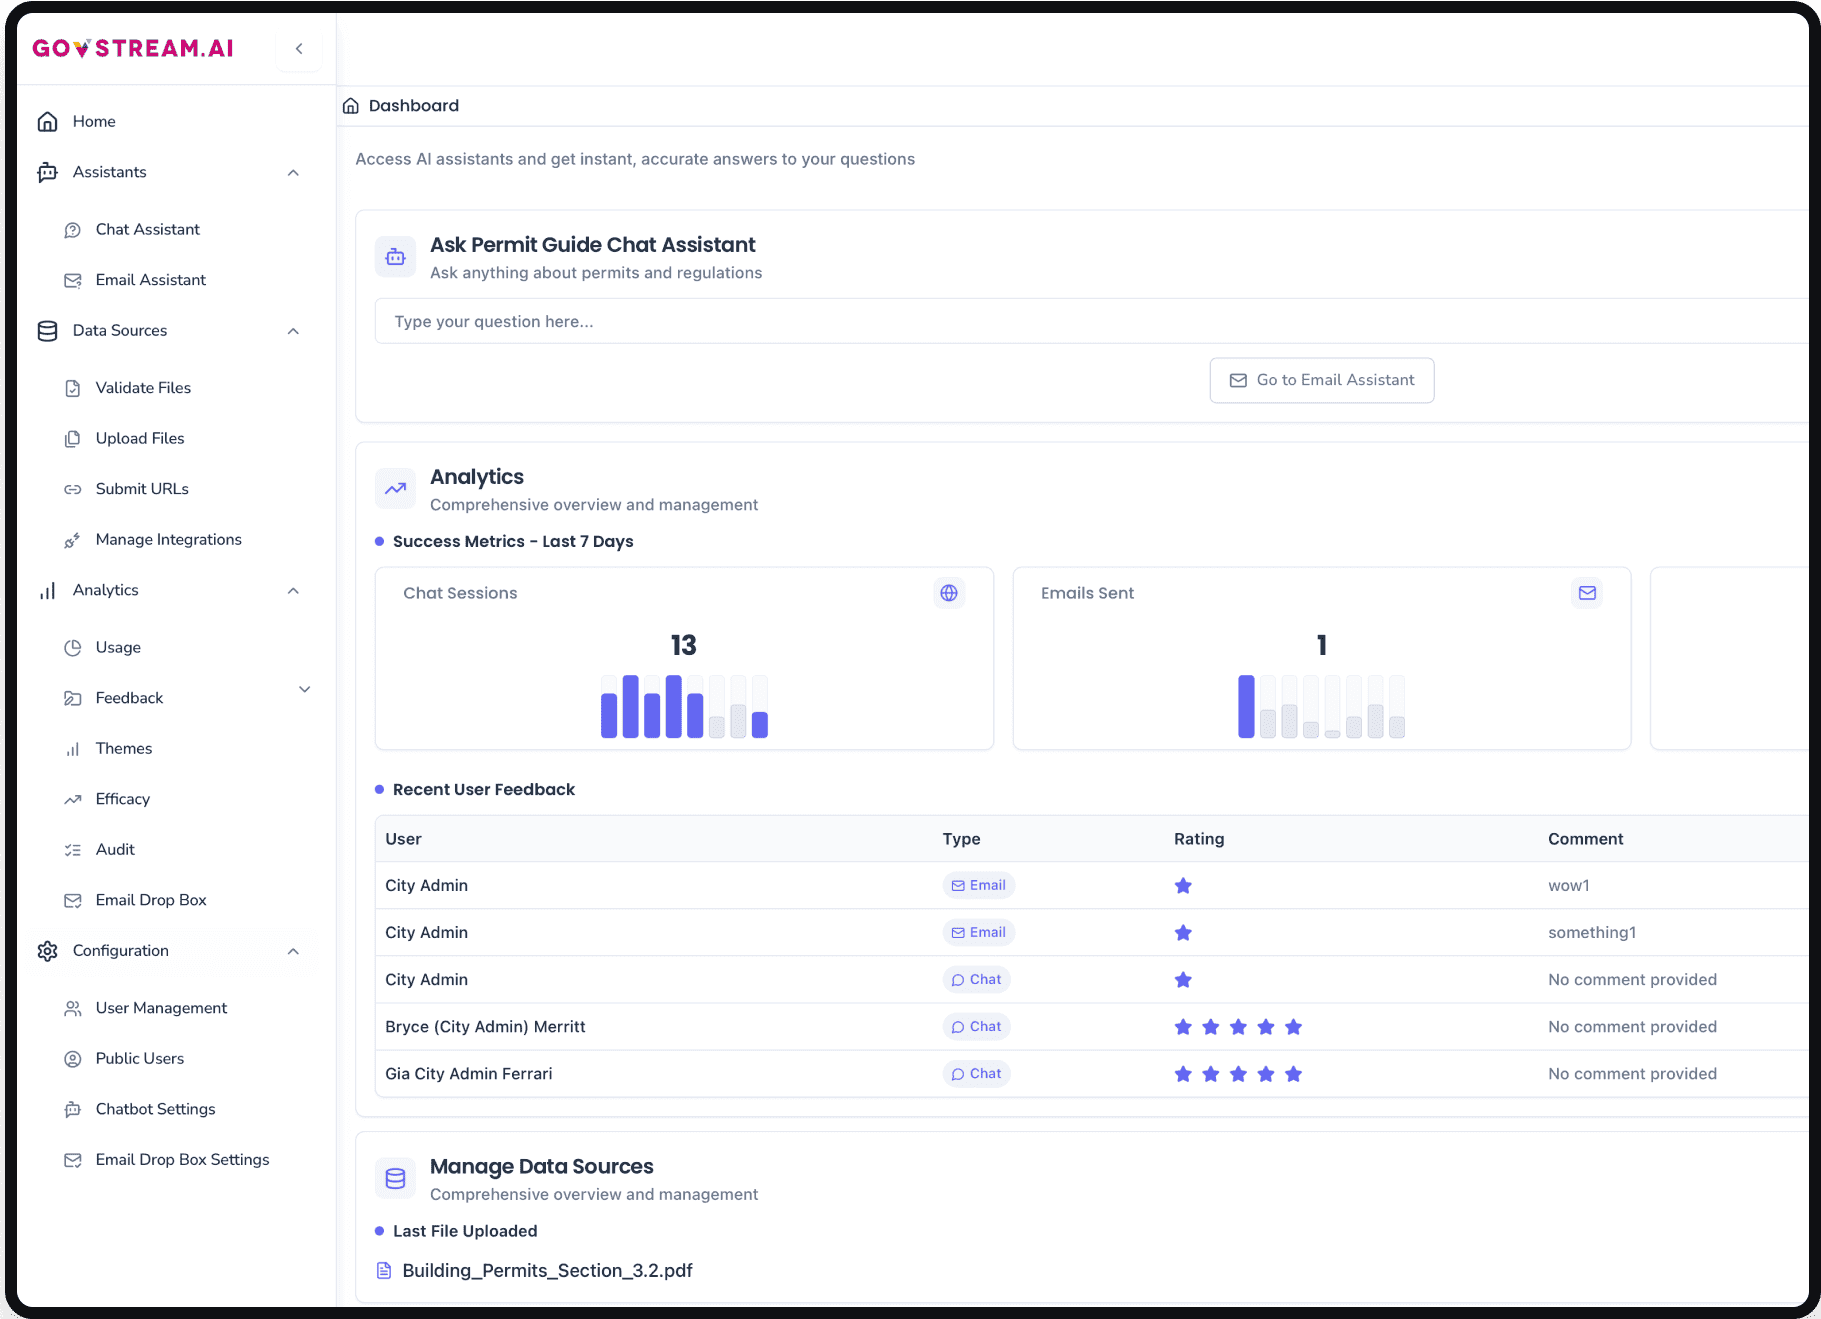Click the Go to Email Assistant button

click(1321, 380)
